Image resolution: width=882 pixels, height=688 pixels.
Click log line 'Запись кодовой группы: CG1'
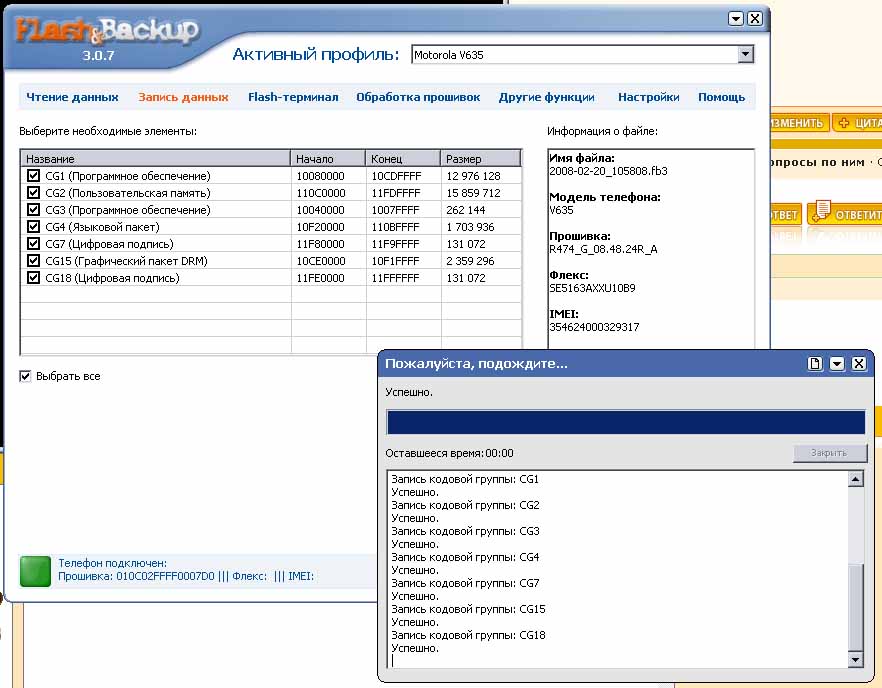pos(465,479)
